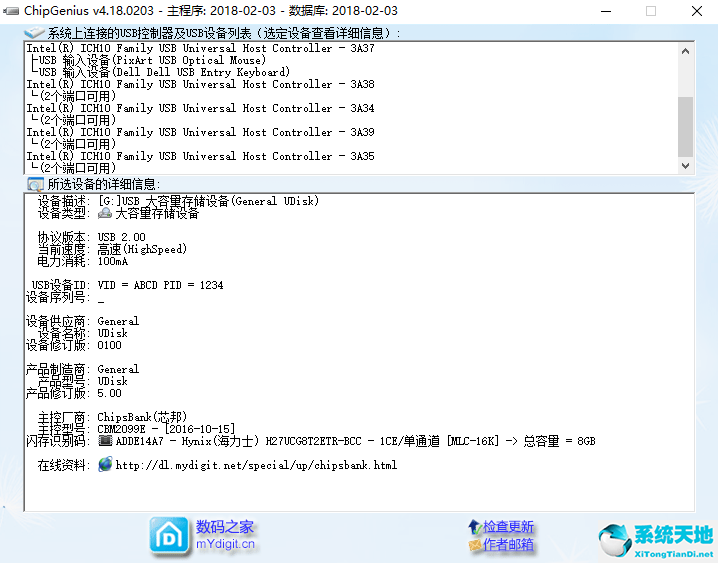718x563 pixels.
Task: Click the device list scroll down arrow
Action: coord(685,166)
